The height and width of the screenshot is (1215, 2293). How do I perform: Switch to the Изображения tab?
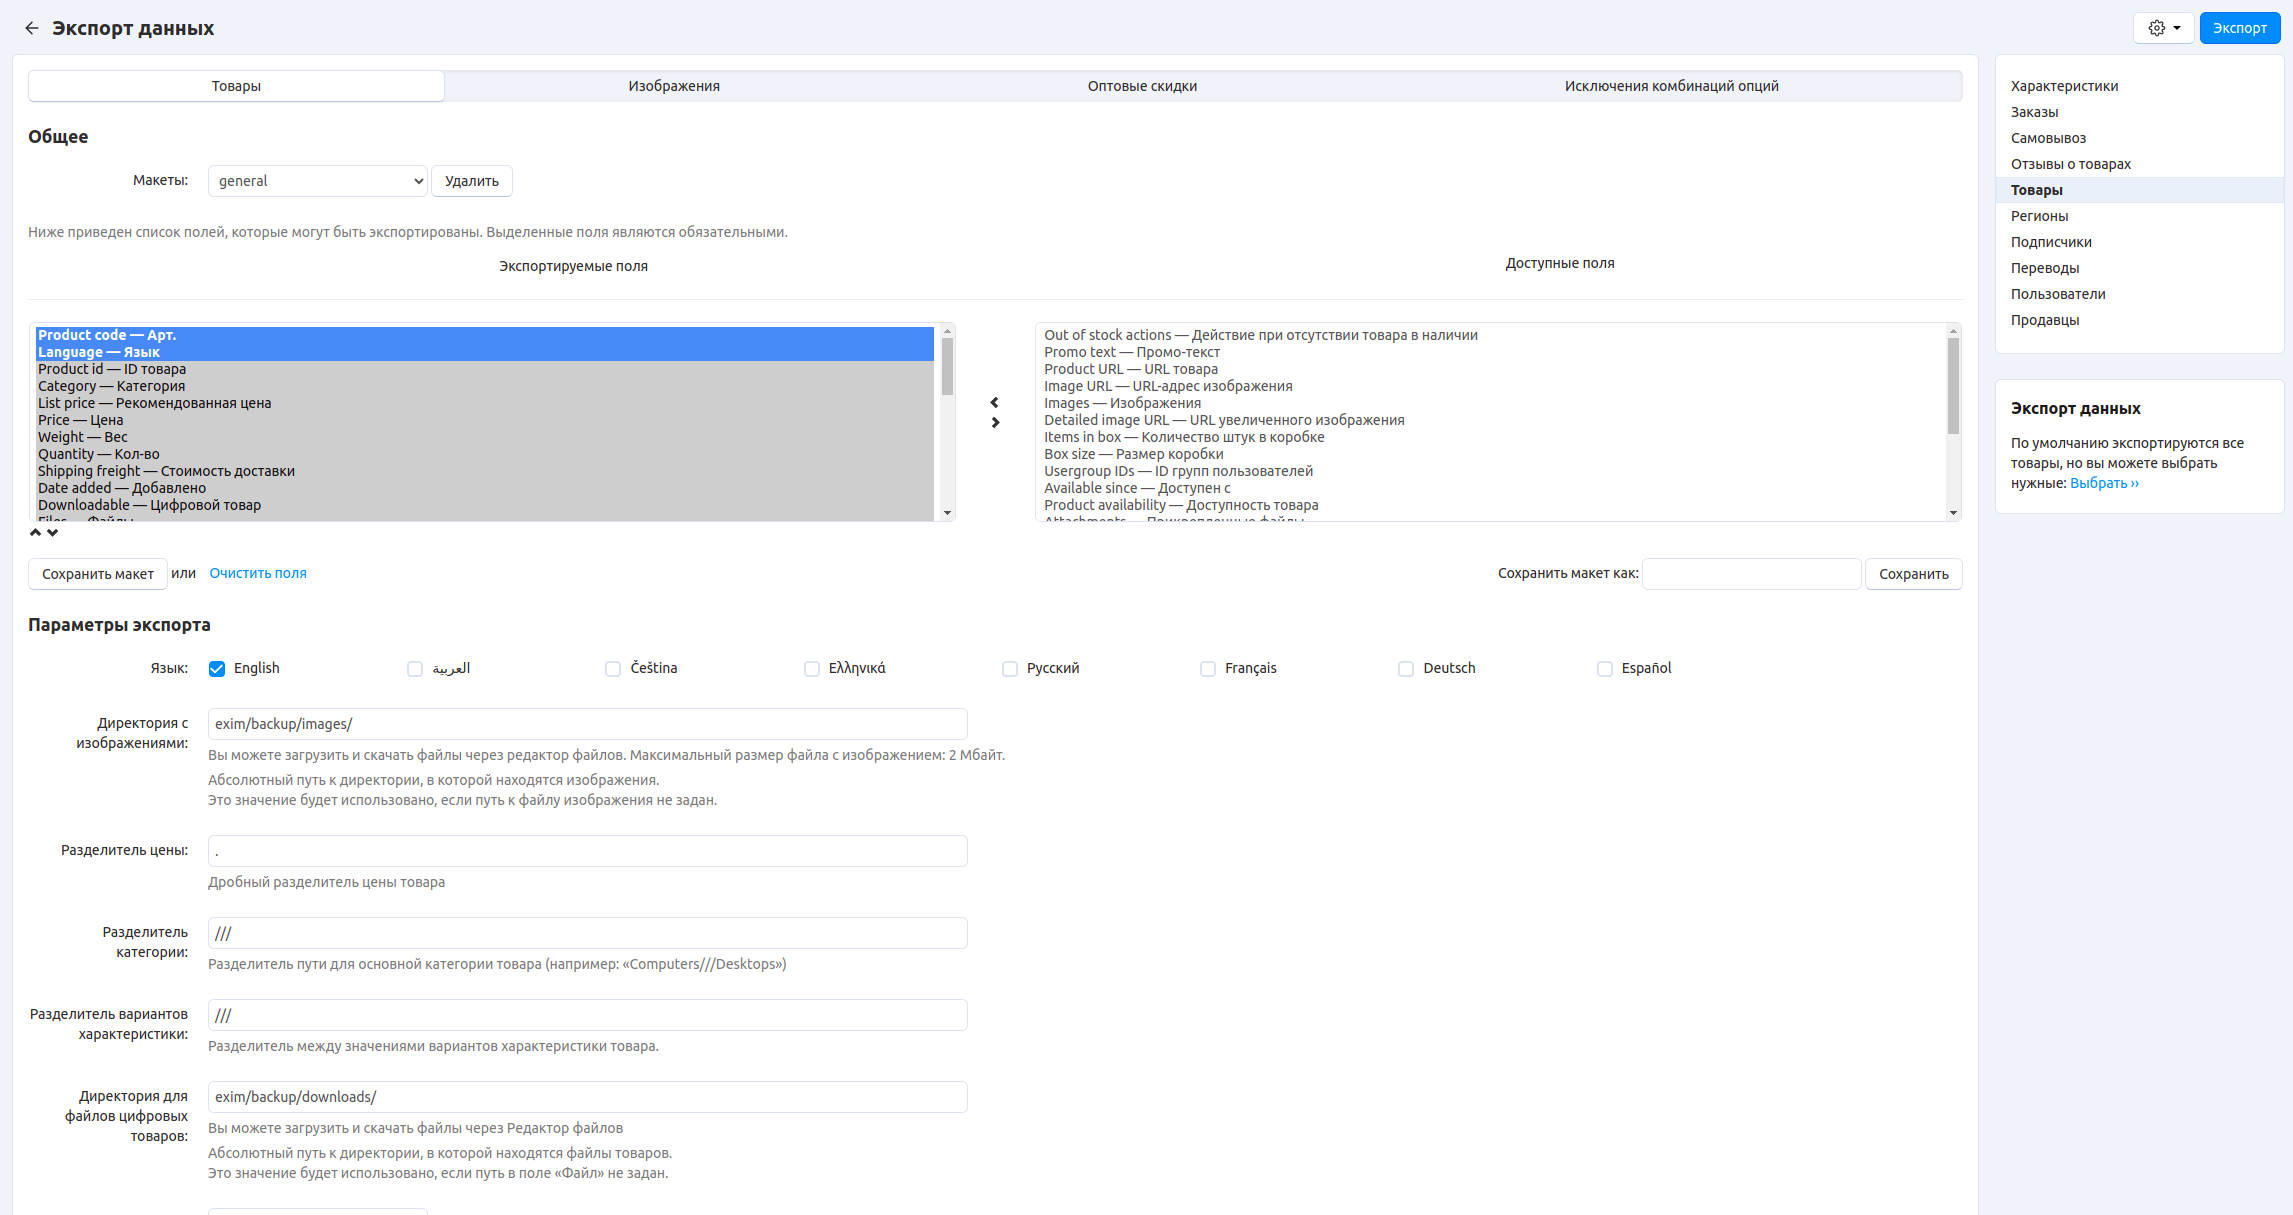pos(674,86)
